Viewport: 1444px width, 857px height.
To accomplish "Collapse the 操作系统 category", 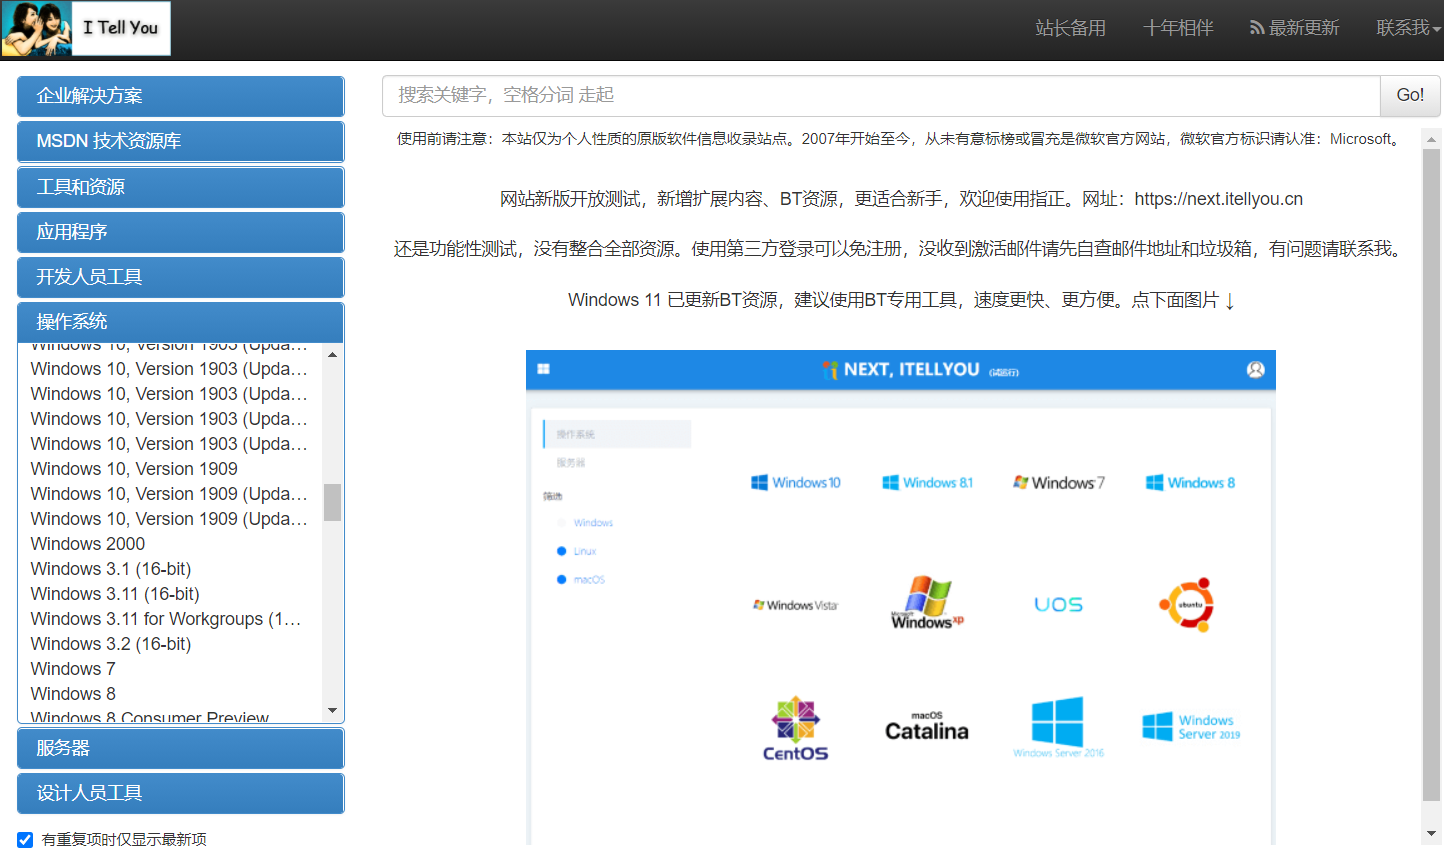I will click(x=181, y=322).
